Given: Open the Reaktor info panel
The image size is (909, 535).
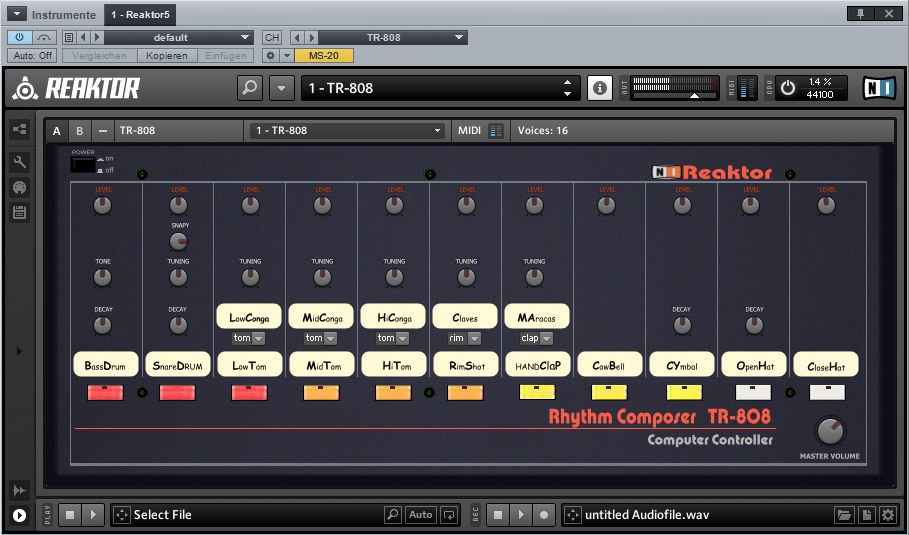Looking at the screenshot, I should click(x=599, y=88).
